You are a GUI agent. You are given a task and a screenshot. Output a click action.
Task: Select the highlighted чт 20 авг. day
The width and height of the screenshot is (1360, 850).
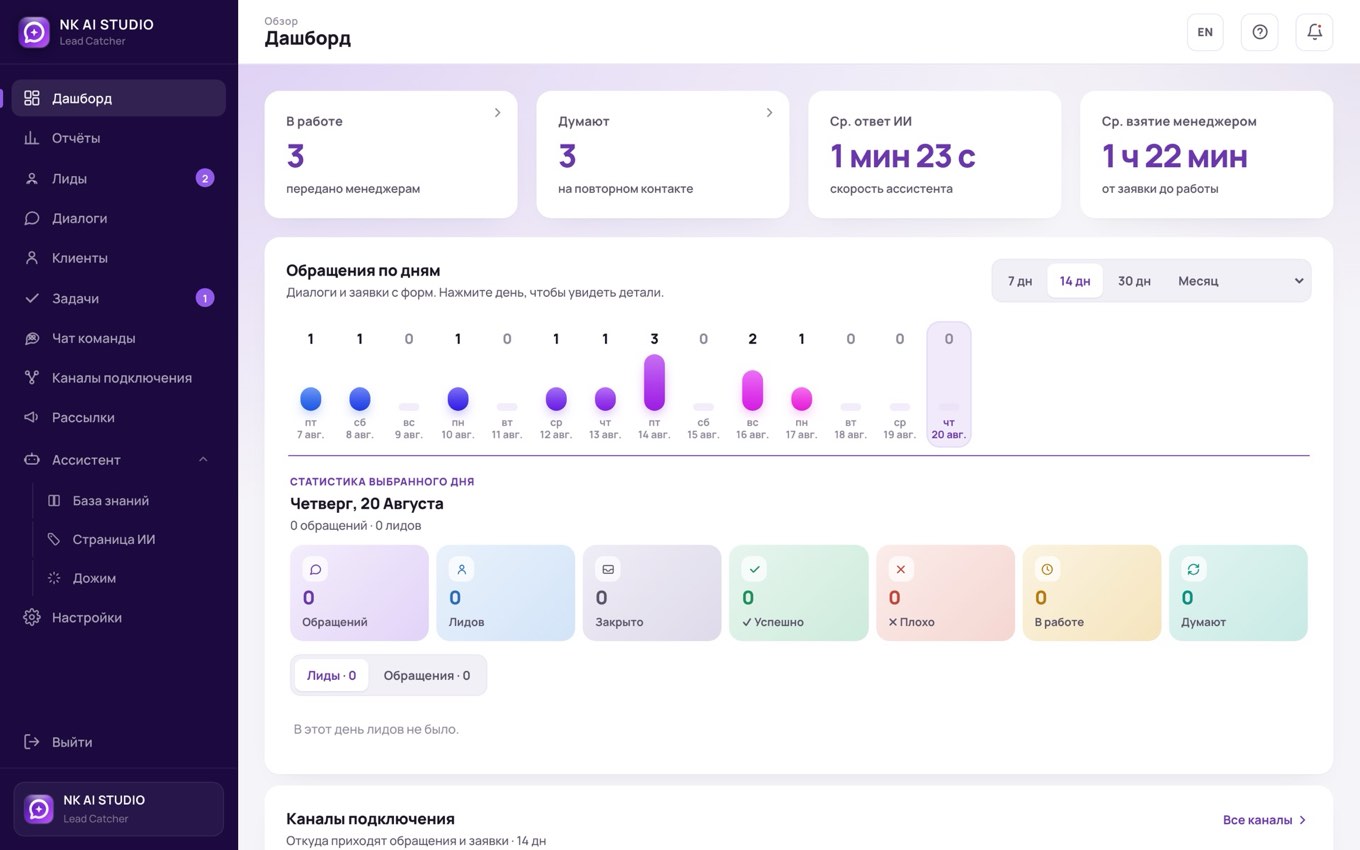[949, 384]
